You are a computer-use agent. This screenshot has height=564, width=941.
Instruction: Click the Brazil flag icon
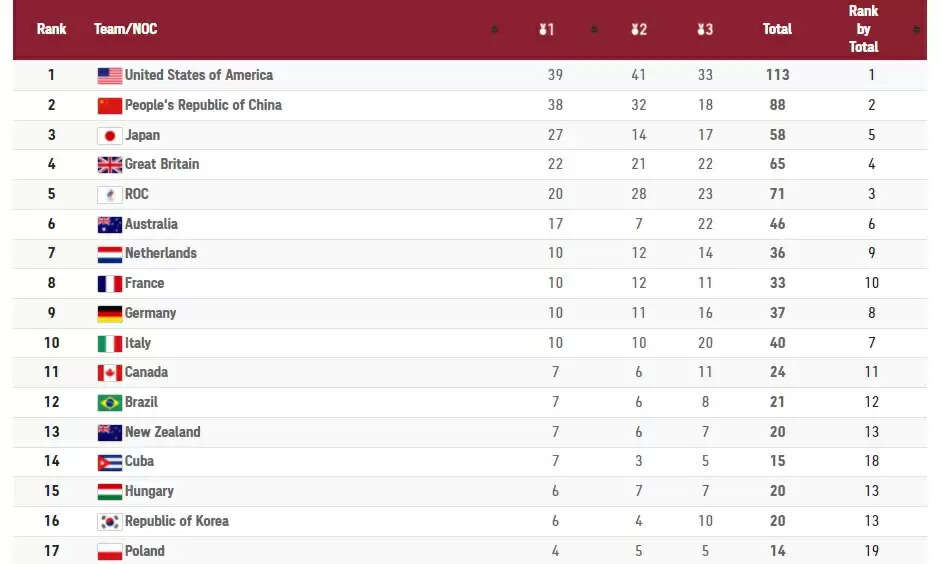109,403
